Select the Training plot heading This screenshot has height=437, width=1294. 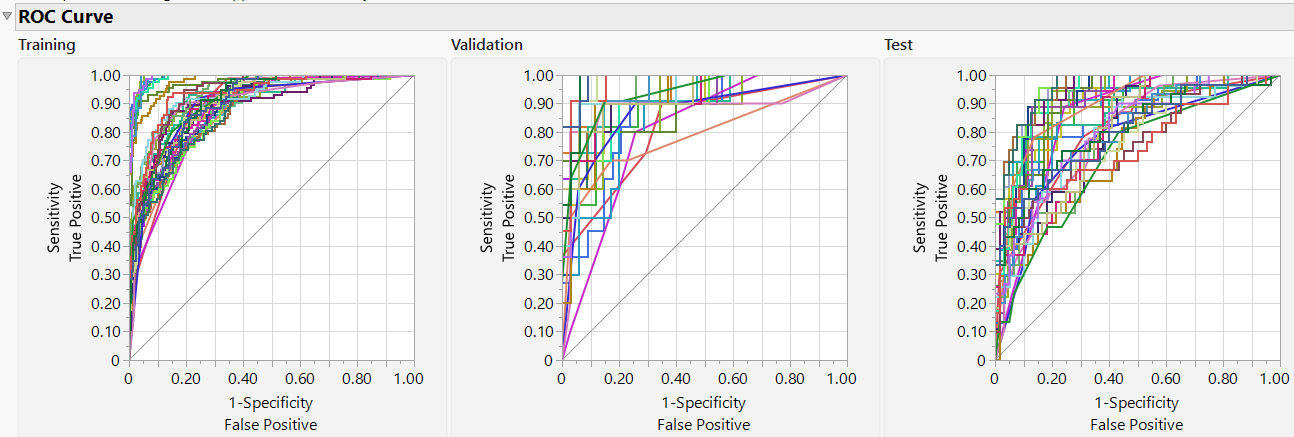[x=46, y=45]
